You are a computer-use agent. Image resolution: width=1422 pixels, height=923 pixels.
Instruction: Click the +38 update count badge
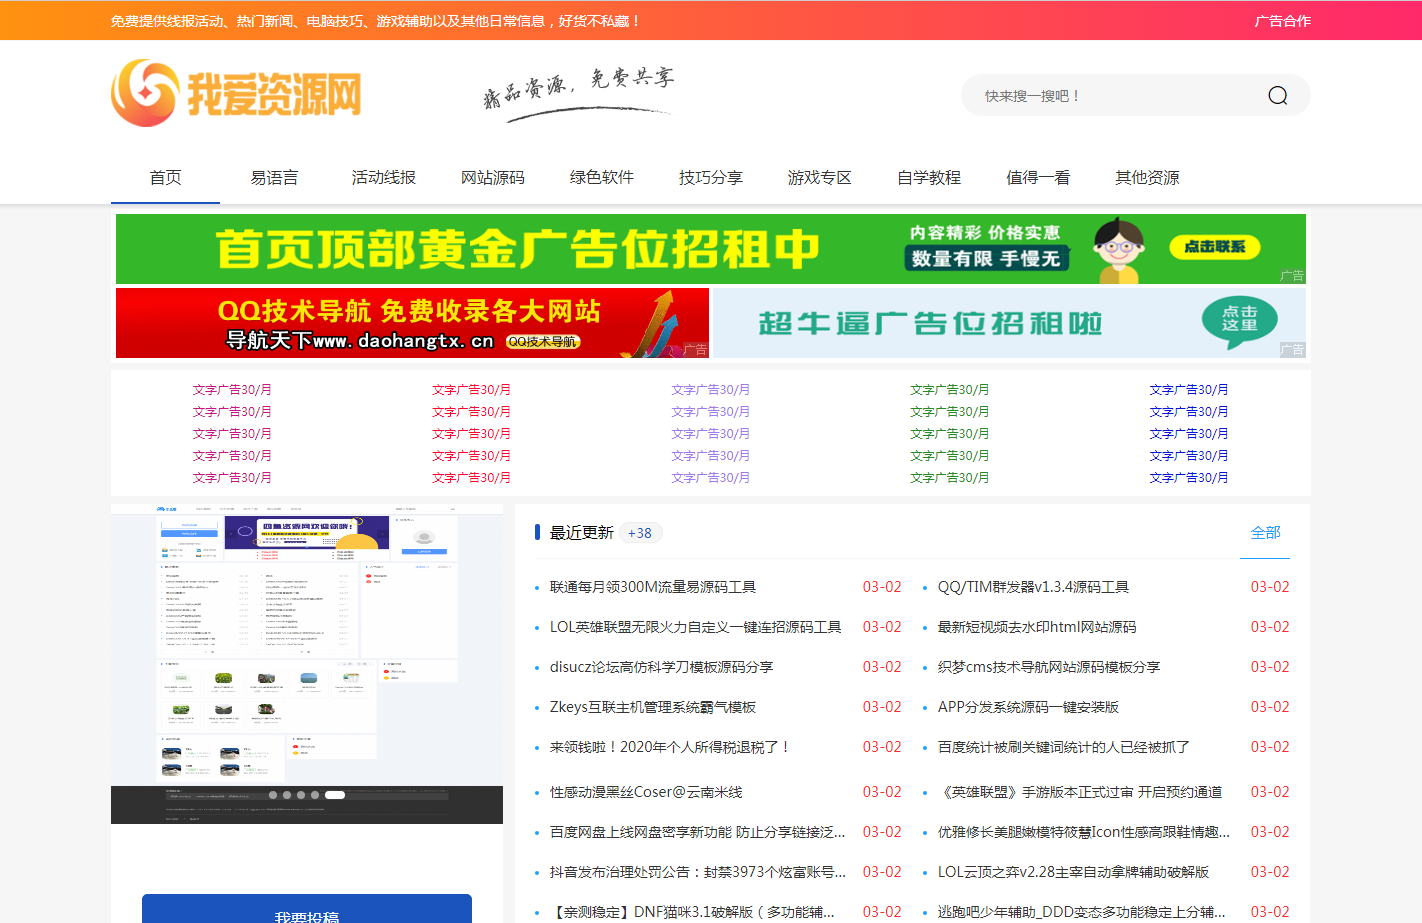[x=640, y=533]
